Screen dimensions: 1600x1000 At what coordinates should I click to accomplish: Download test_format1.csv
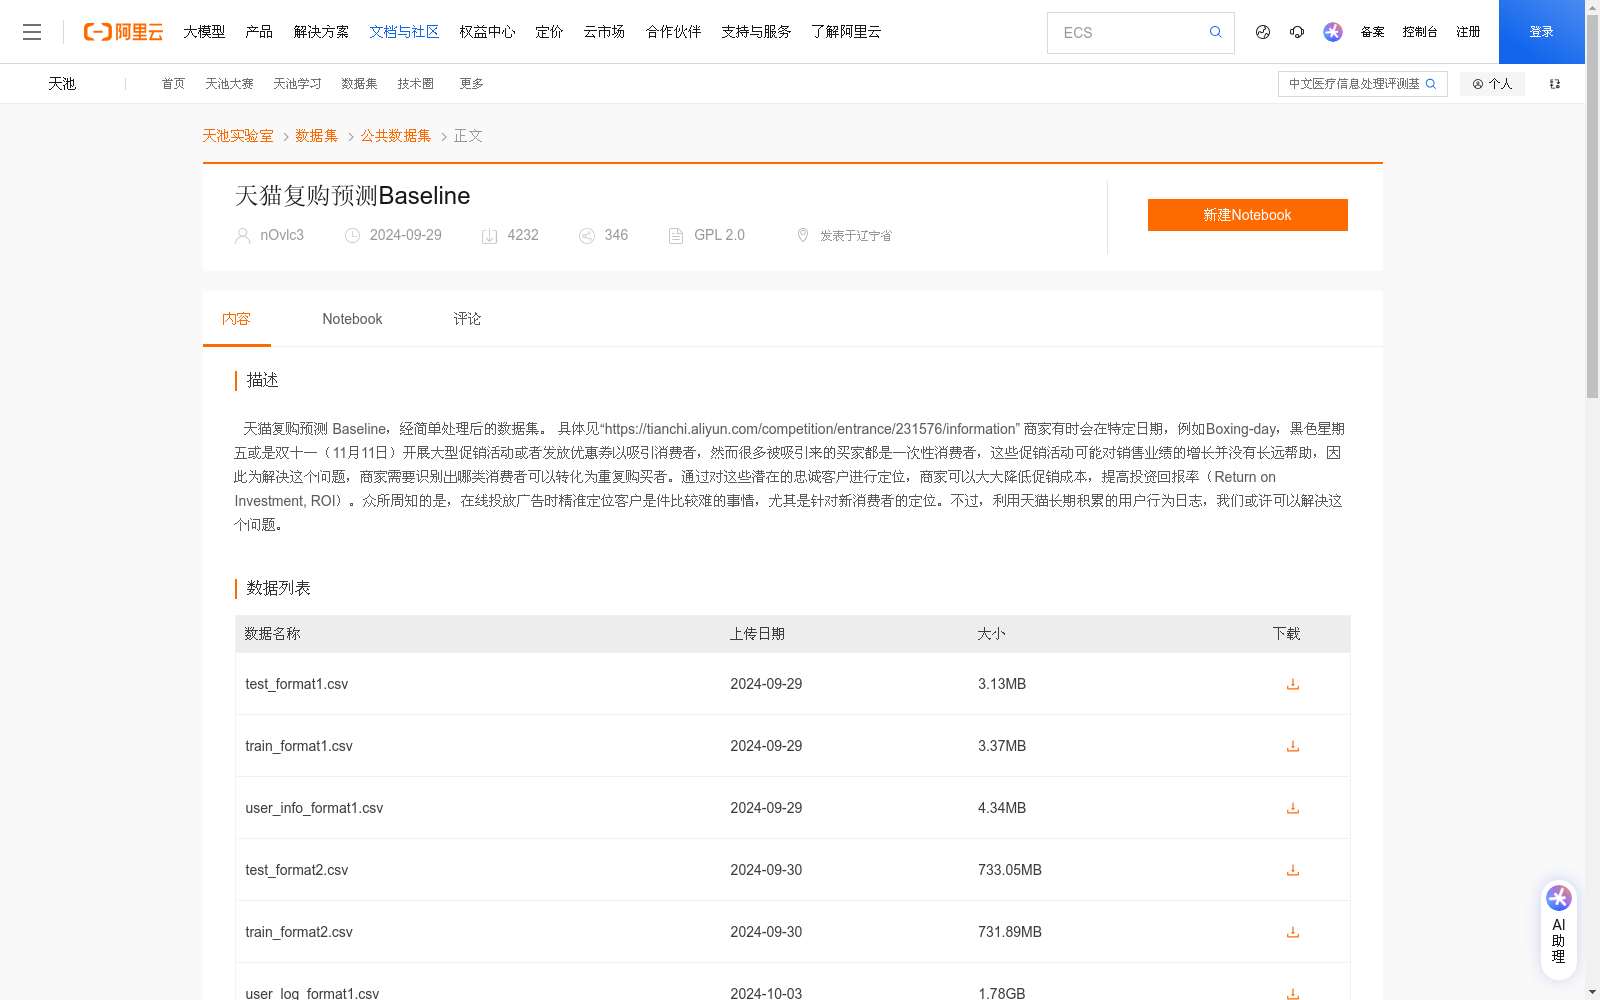coord(1293,684)
